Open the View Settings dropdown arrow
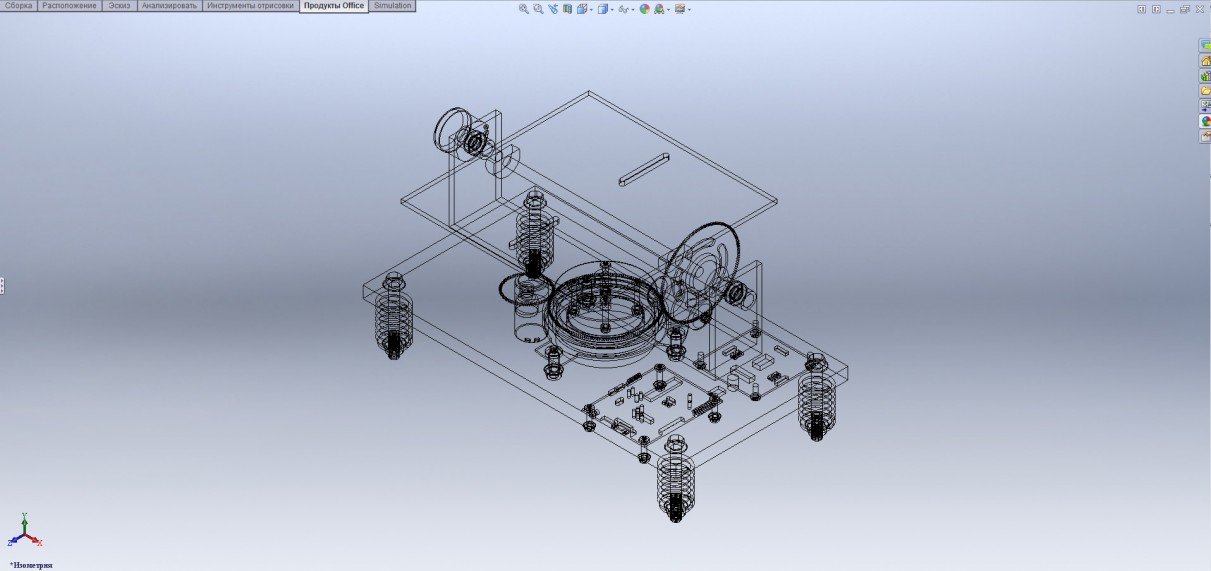This screenshot has height=571, width=1211. click(689, 10)
